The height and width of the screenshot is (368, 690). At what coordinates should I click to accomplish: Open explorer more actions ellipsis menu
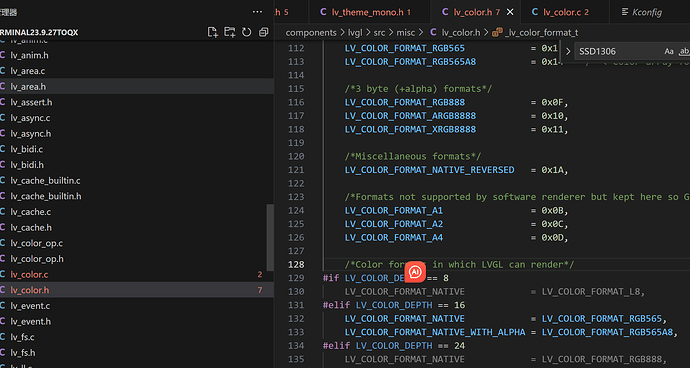[257, 12]
